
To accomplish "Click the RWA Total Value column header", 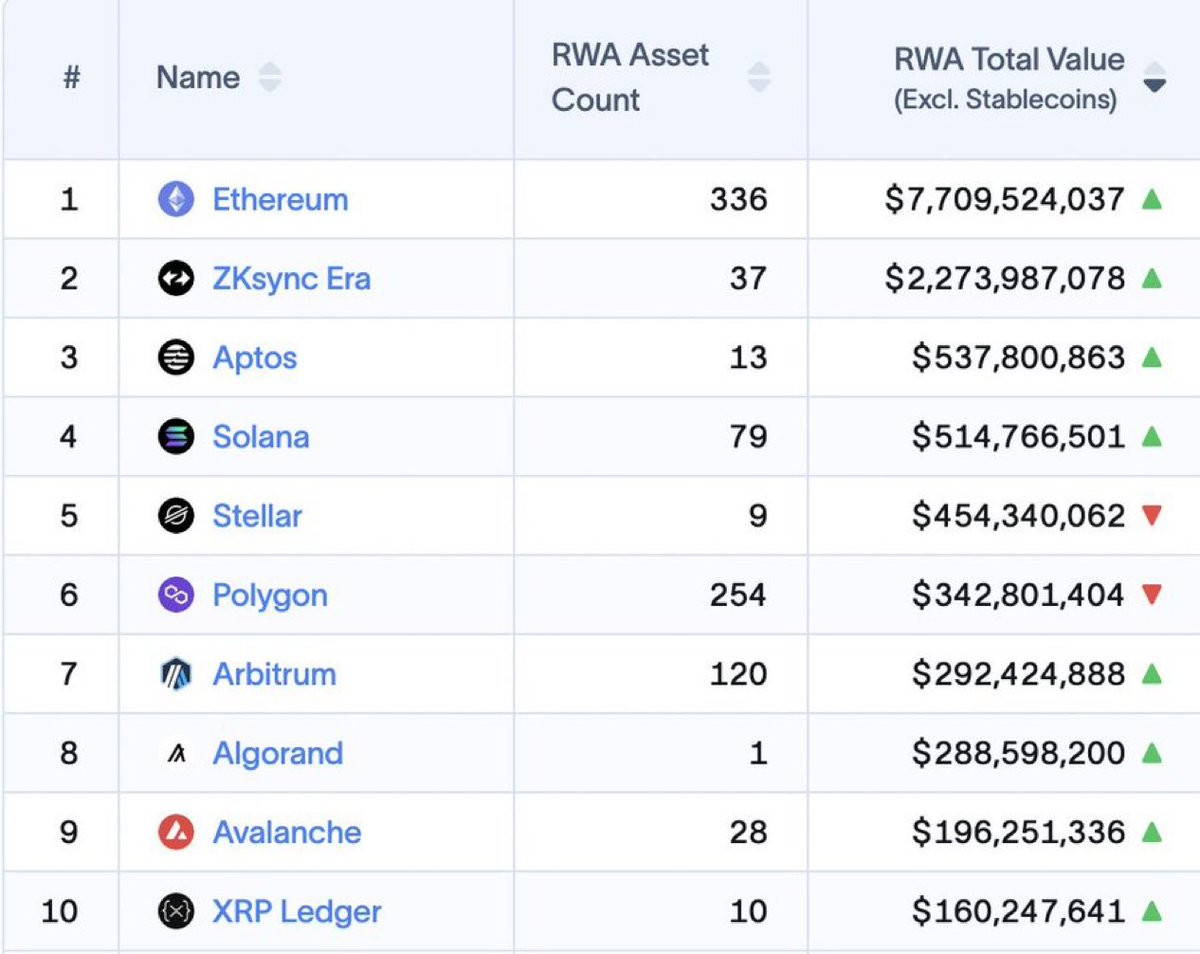I will pyautogui.click(x=1008, y=60).
